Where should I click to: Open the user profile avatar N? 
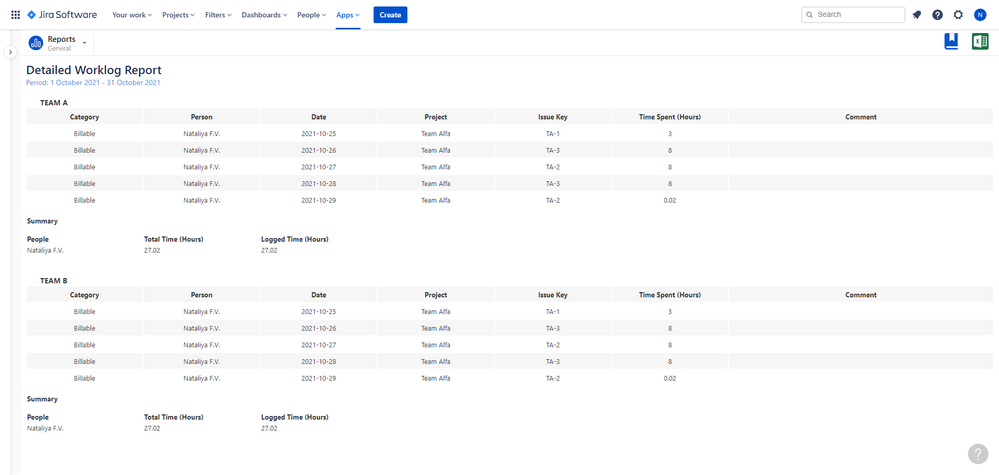point(980,15)
